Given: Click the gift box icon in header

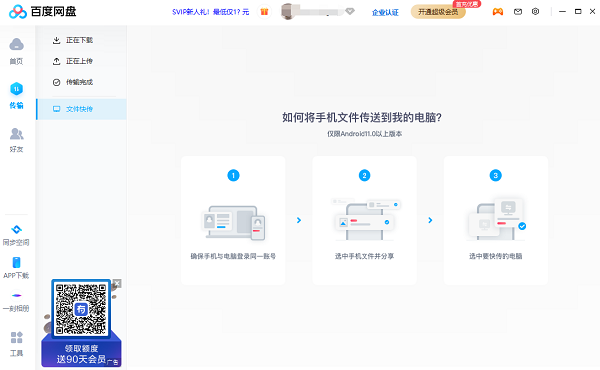Looking at the screenshot, I should point(264,12).
